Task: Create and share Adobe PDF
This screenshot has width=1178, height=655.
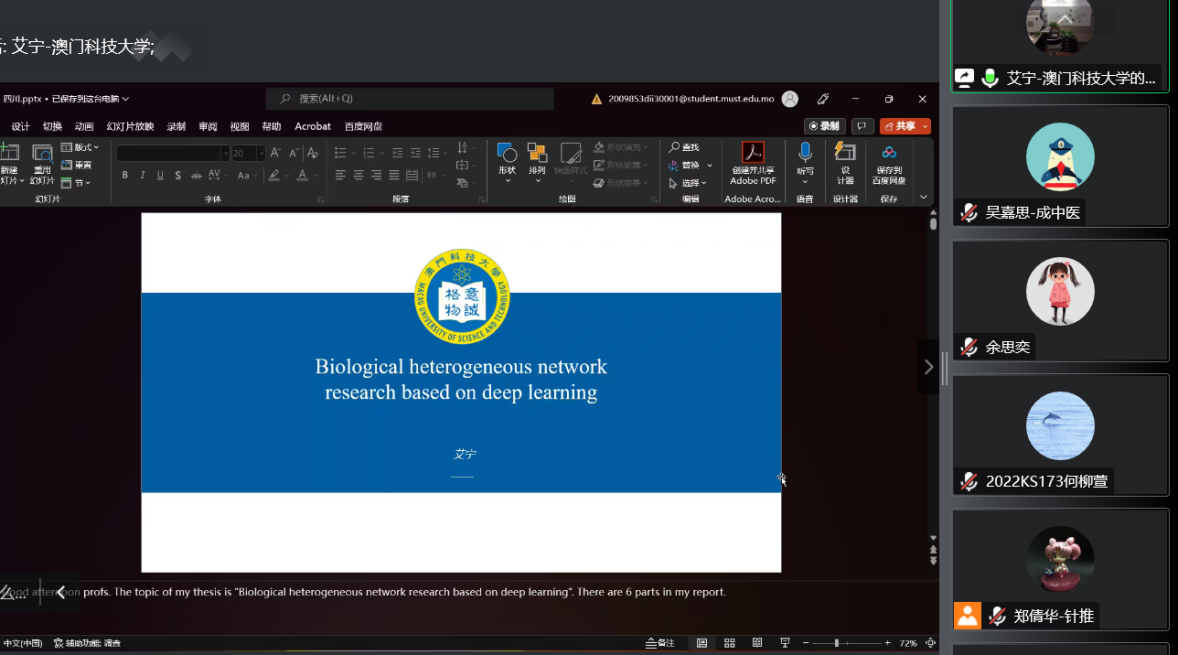Action: click(x=753, y=163)
